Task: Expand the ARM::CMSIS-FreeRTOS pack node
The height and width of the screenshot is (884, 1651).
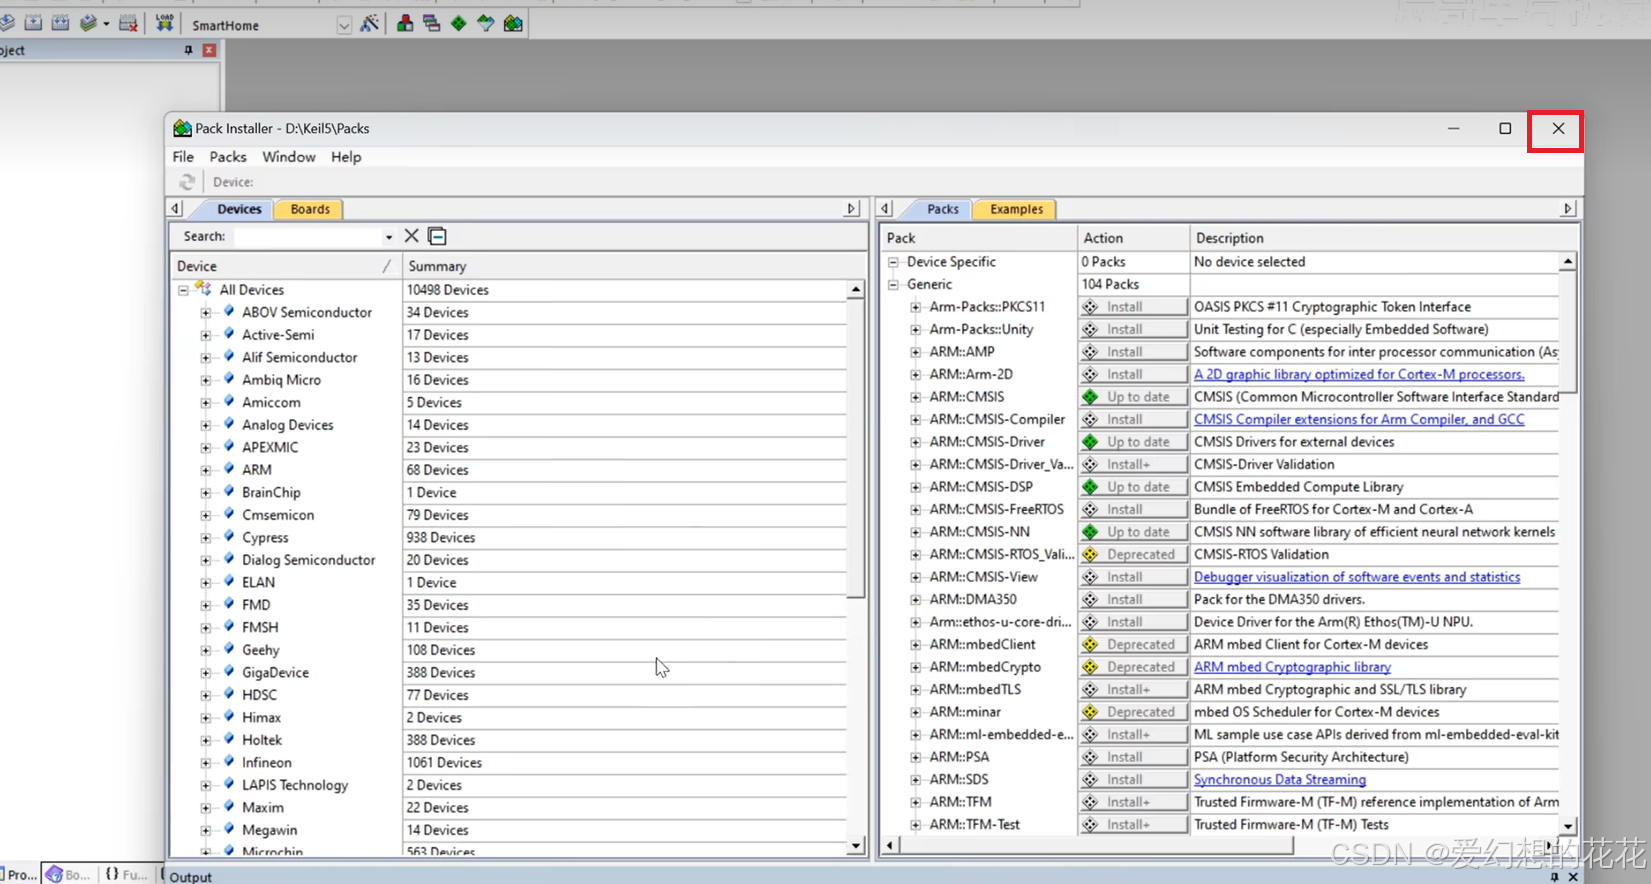Action: tap(915, 509)
